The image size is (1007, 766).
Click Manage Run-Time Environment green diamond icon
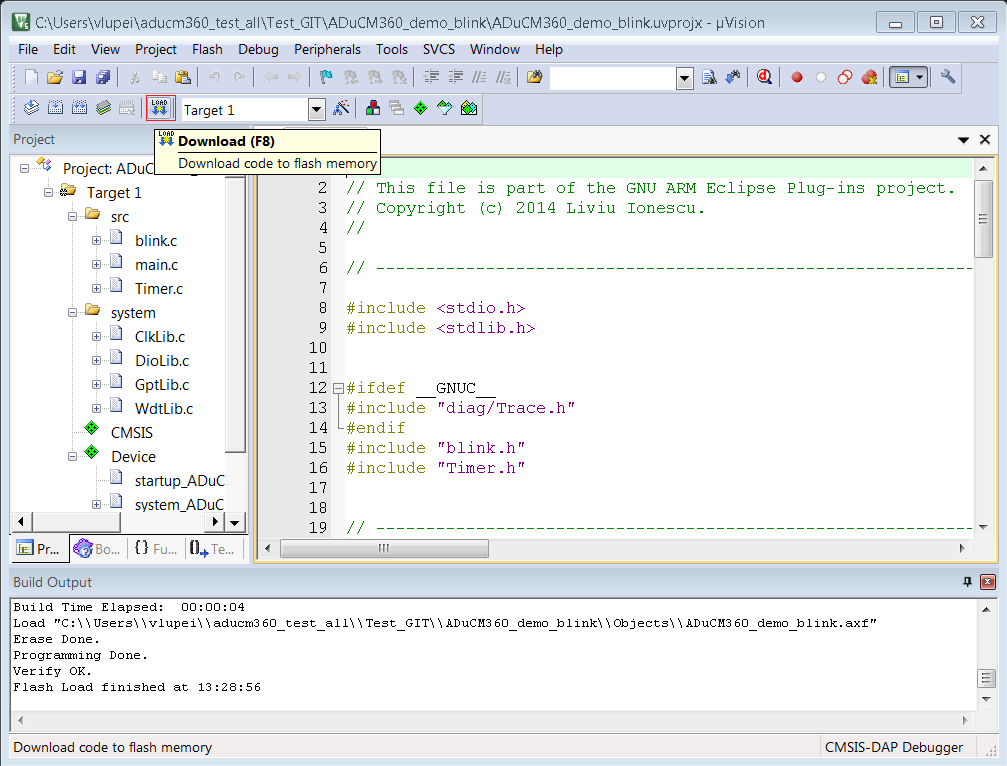point(421,108)
